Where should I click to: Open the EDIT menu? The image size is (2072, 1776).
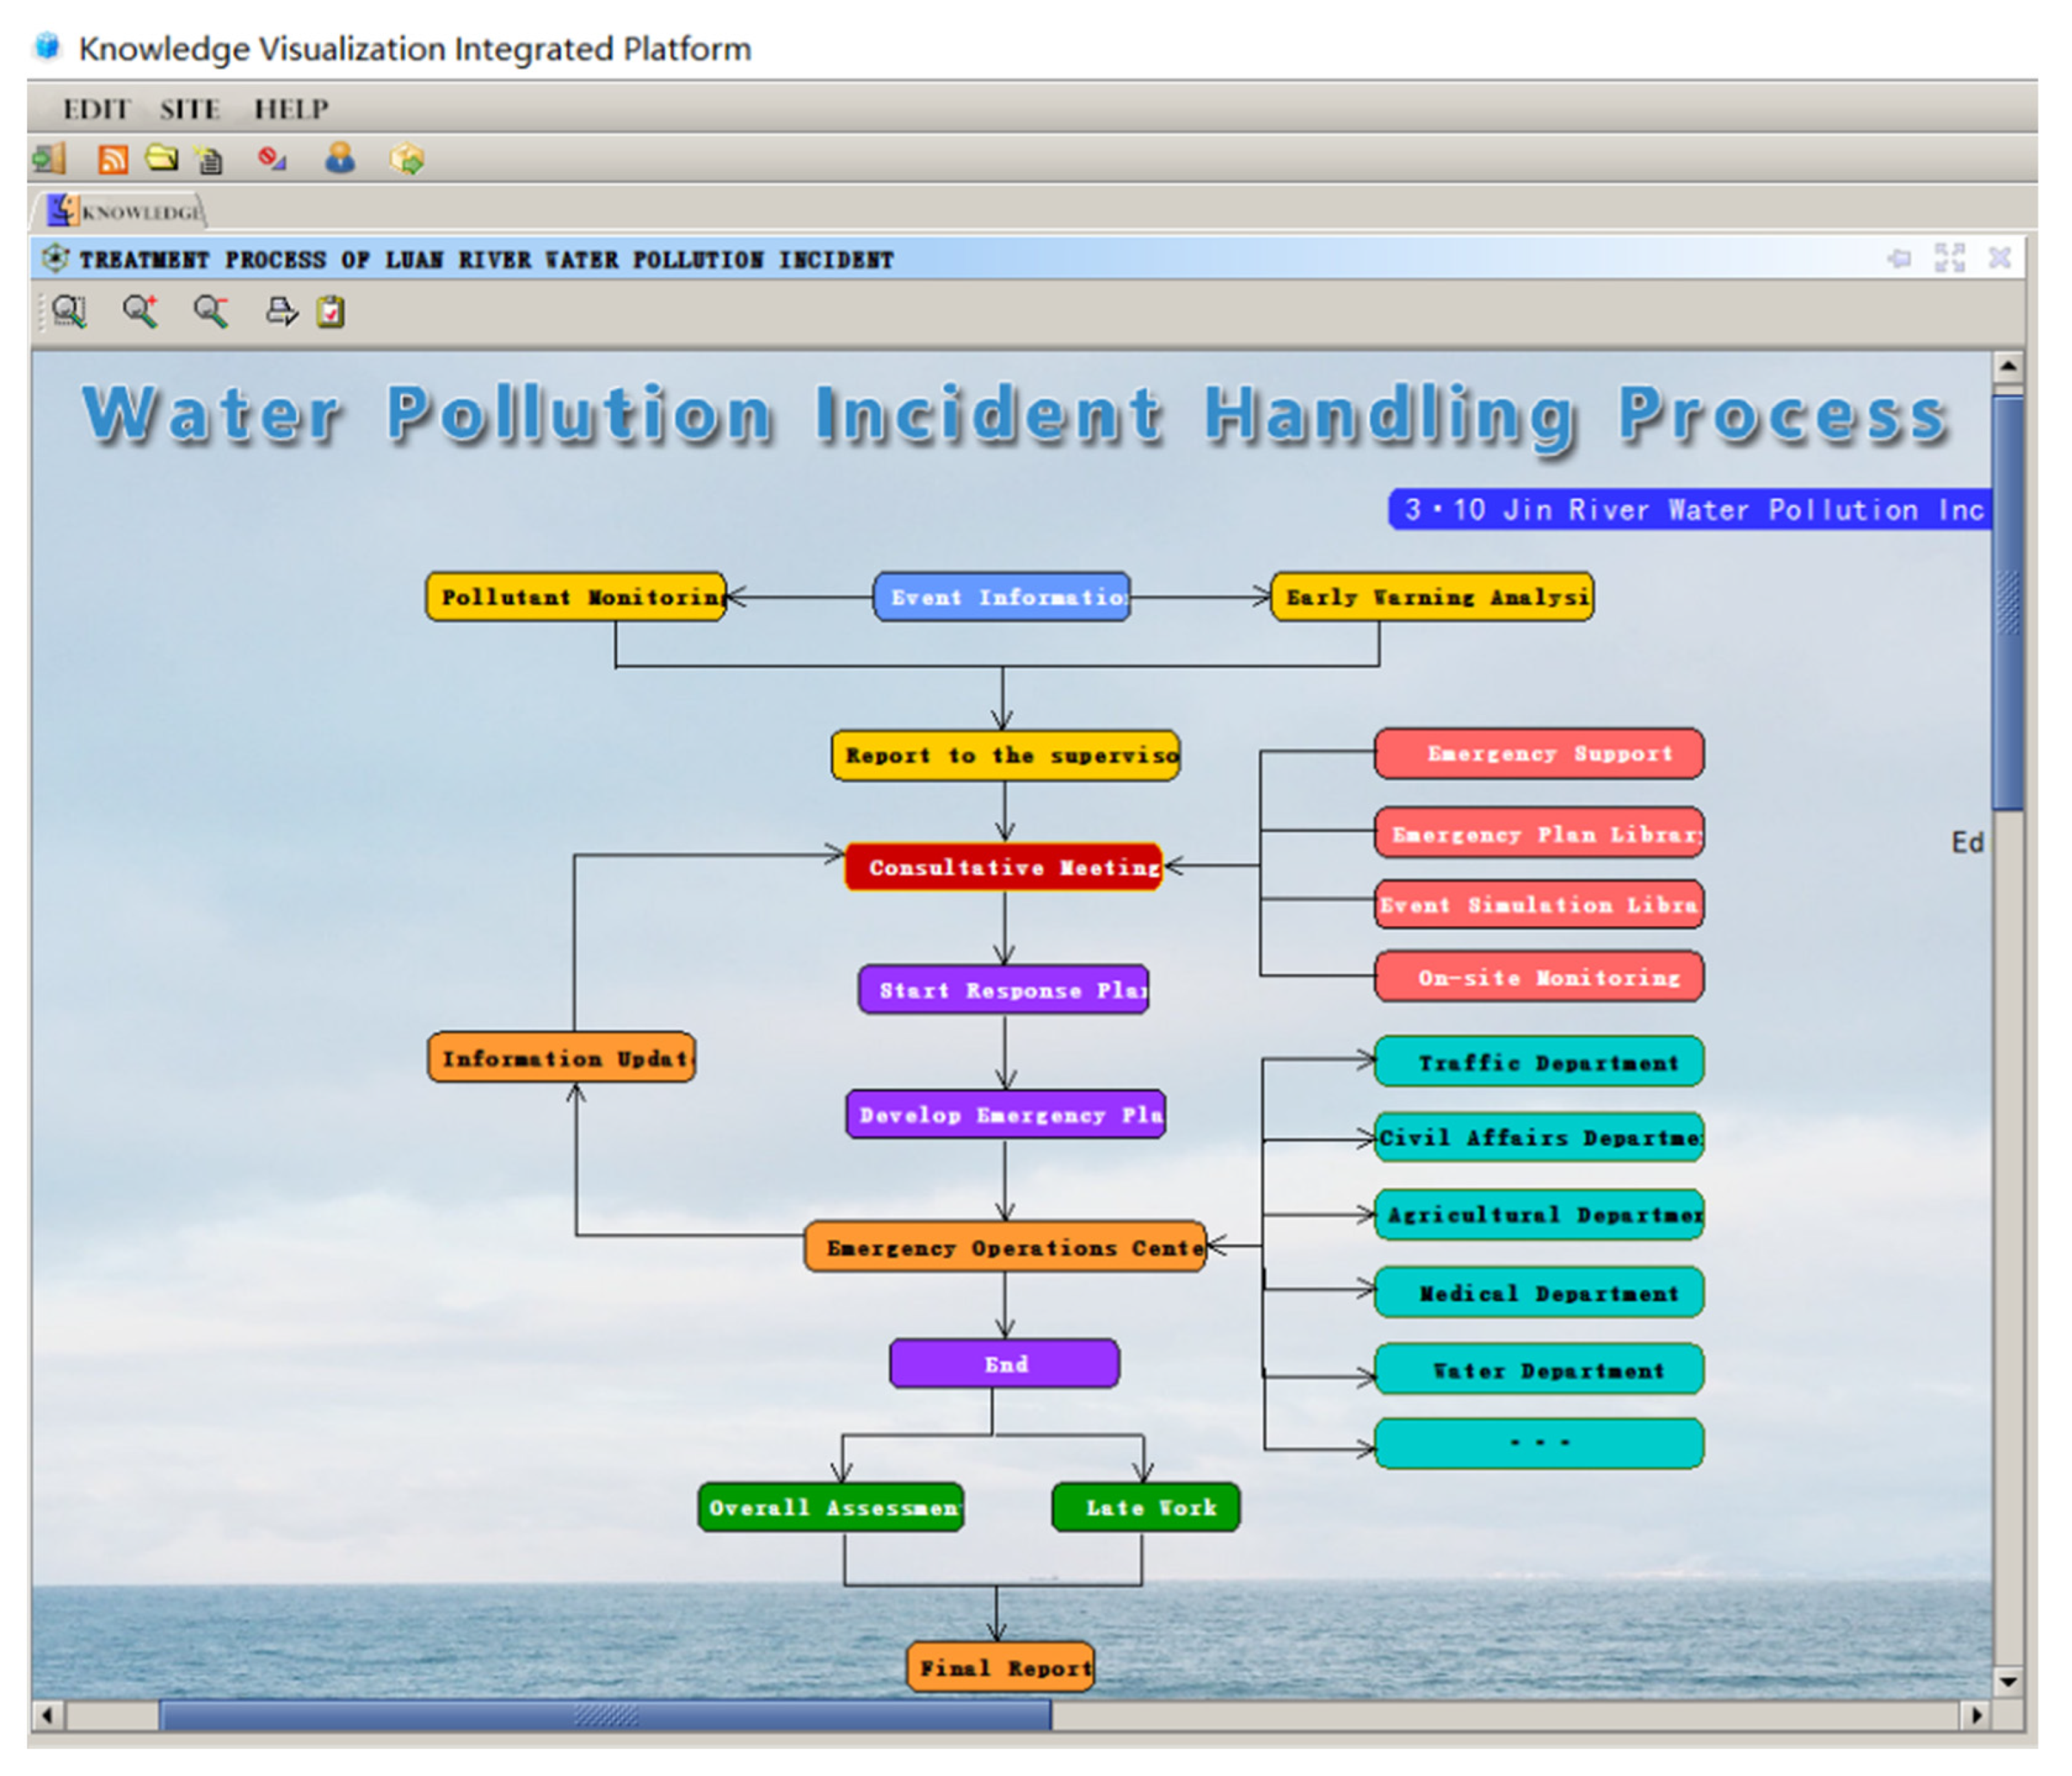(96, 108)
